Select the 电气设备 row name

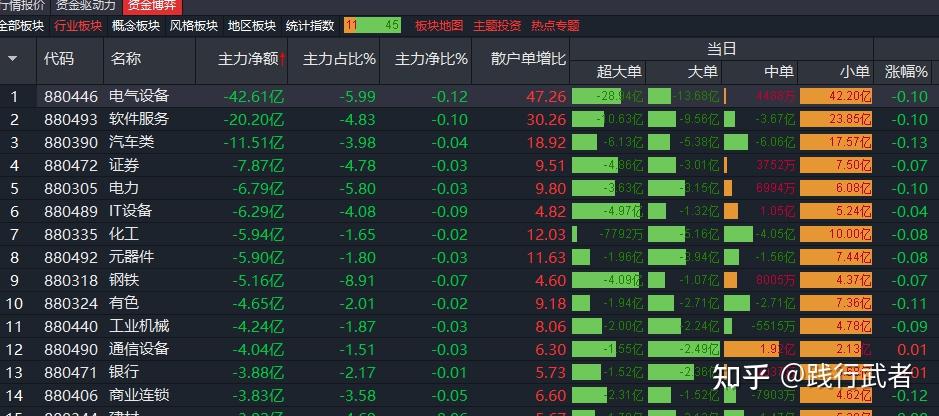point(139,96)
